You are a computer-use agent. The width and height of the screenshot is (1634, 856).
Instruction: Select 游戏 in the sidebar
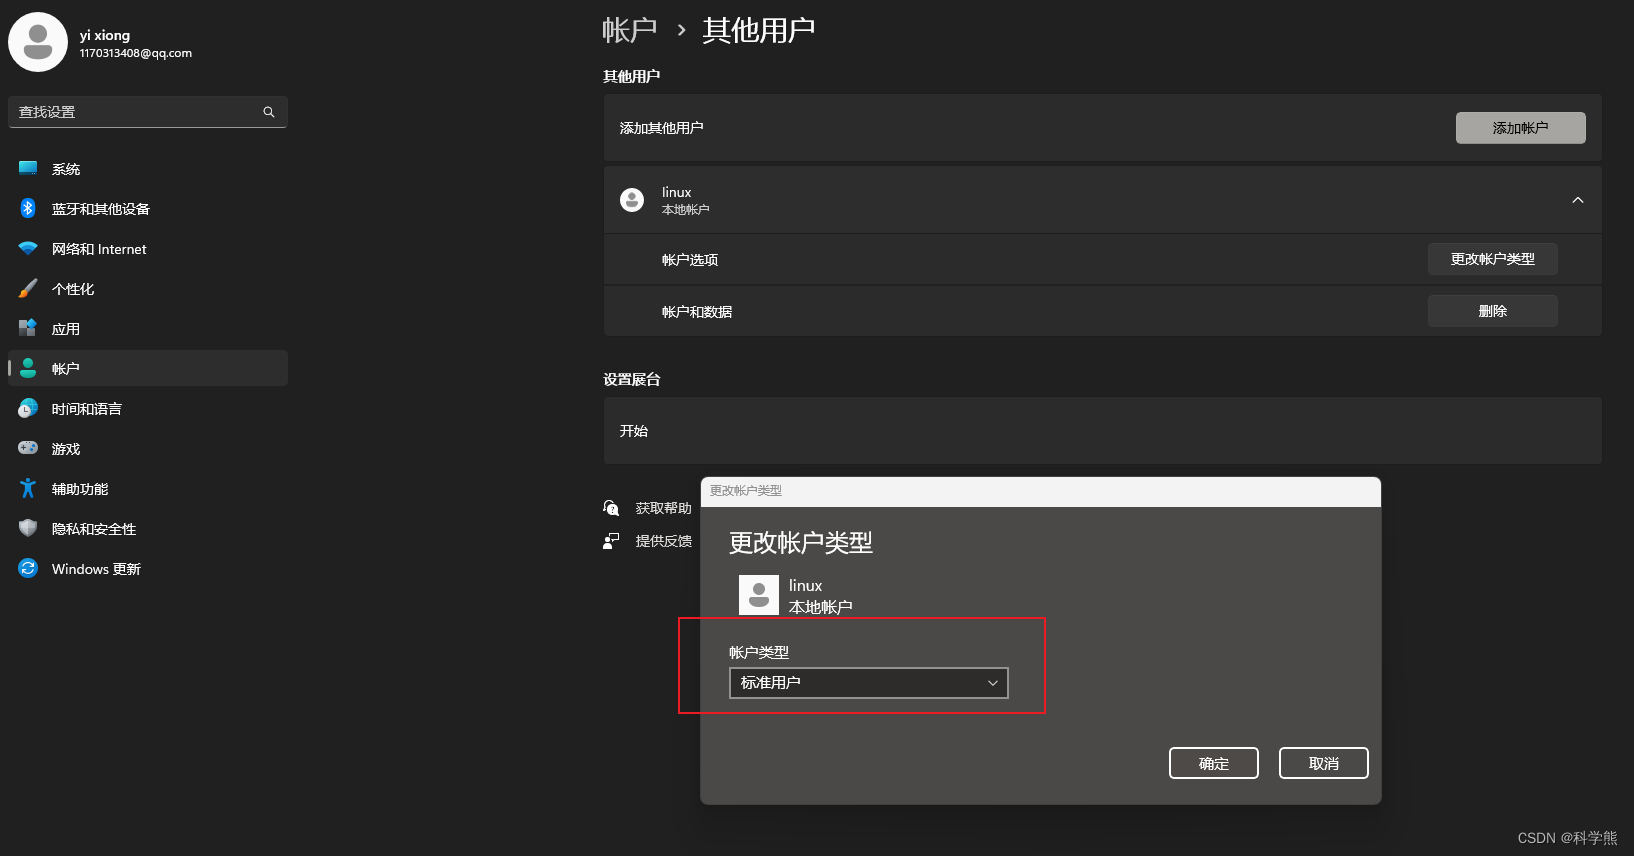click(148, 449)
